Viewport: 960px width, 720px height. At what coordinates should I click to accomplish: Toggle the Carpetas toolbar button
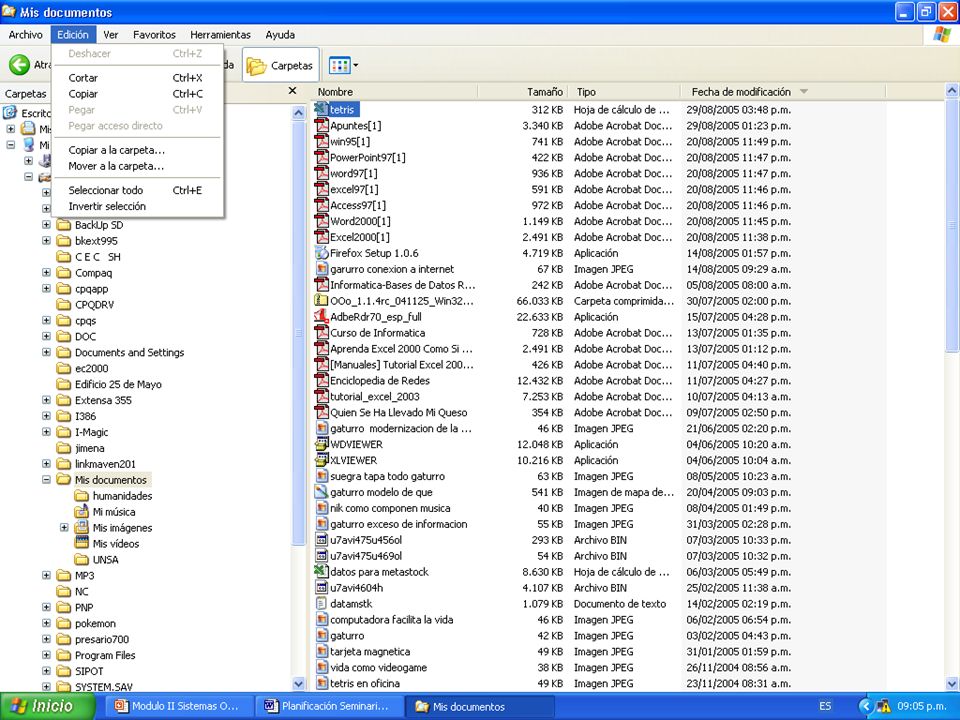[x=280, y=65]
